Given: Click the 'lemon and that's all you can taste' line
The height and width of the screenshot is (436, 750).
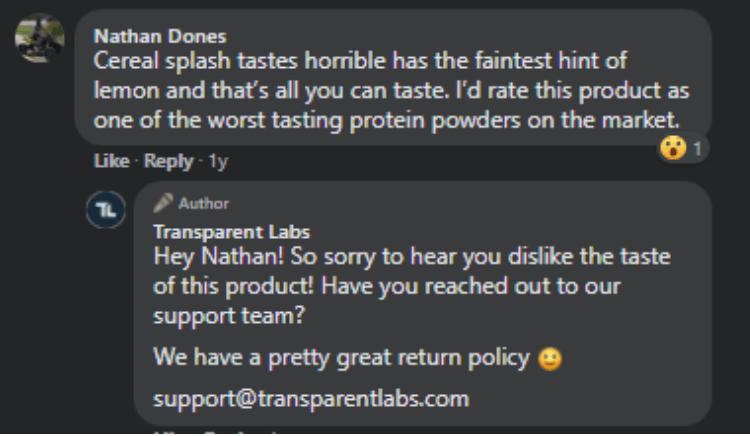Looking at the screenshot, I should click(391, 91).
